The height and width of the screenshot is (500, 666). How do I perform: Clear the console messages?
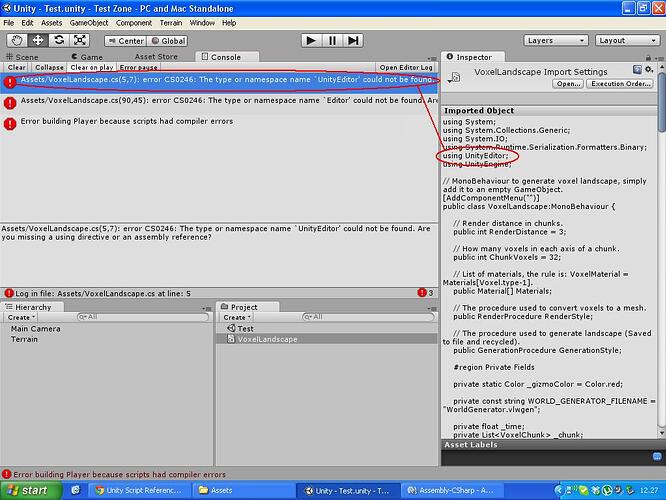pyautogui.click(x=17, y=67)
